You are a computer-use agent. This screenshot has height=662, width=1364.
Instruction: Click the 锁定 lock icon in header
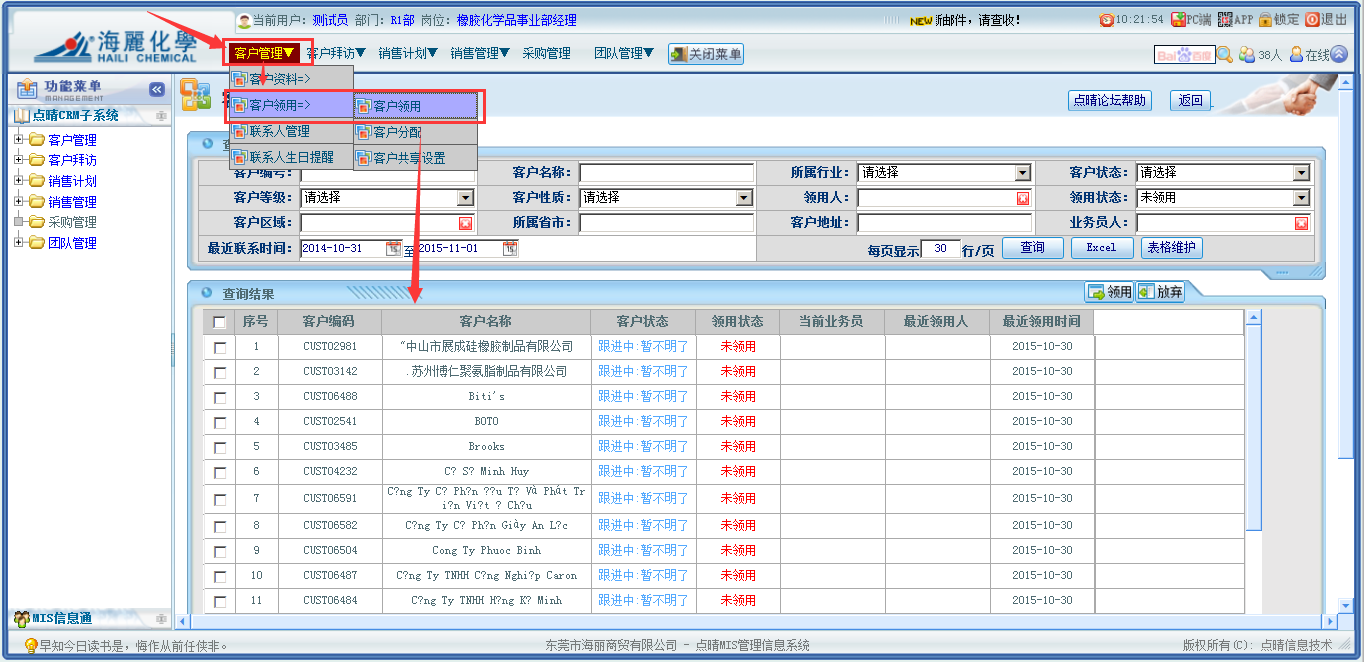pos(1264,19)
